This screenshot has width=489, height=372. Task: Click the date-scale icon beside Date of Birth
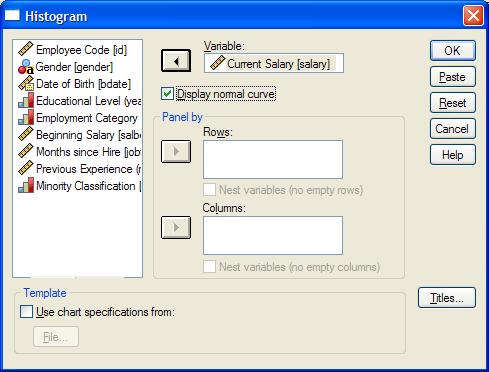[26, 83]
